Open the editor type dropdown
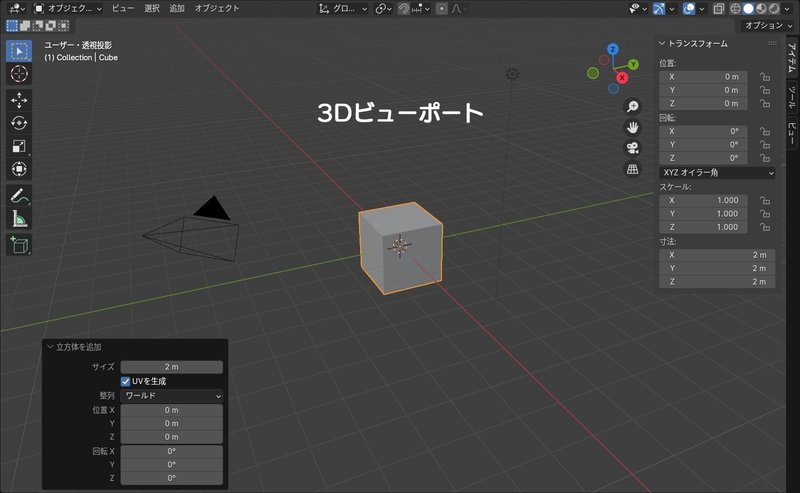Screen dimensions: 800x493 [17, 9]
